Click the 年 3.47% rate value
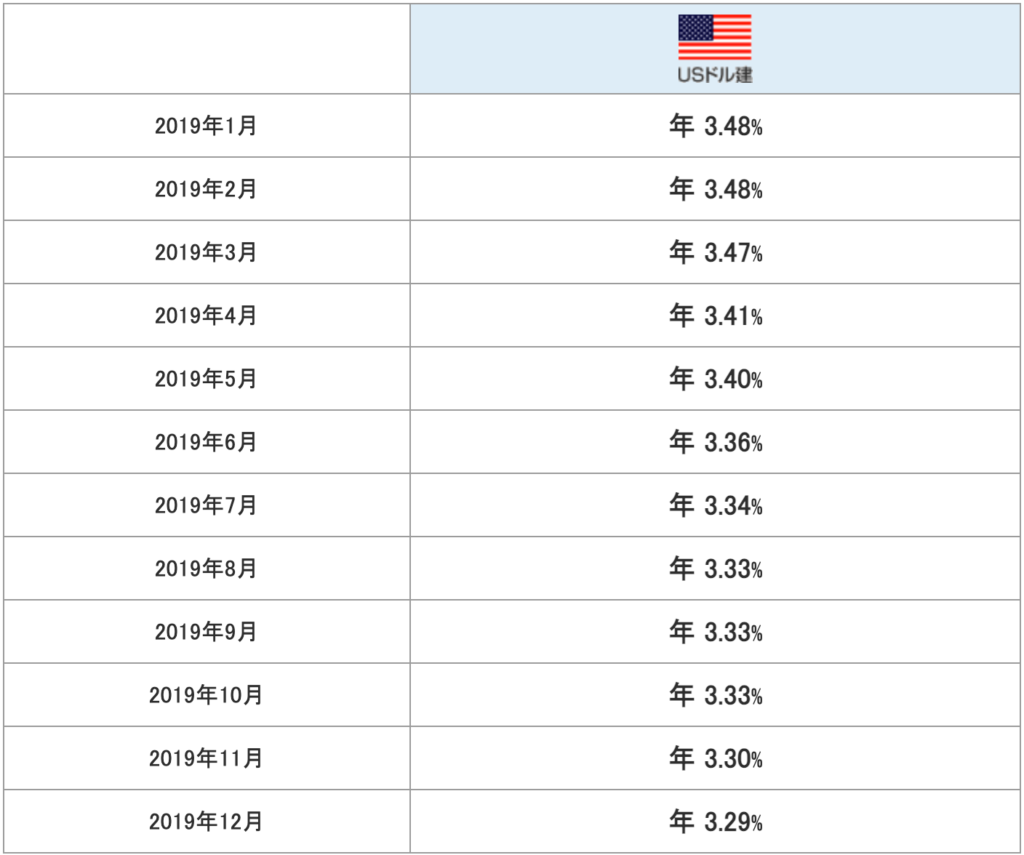 (716, 252)
